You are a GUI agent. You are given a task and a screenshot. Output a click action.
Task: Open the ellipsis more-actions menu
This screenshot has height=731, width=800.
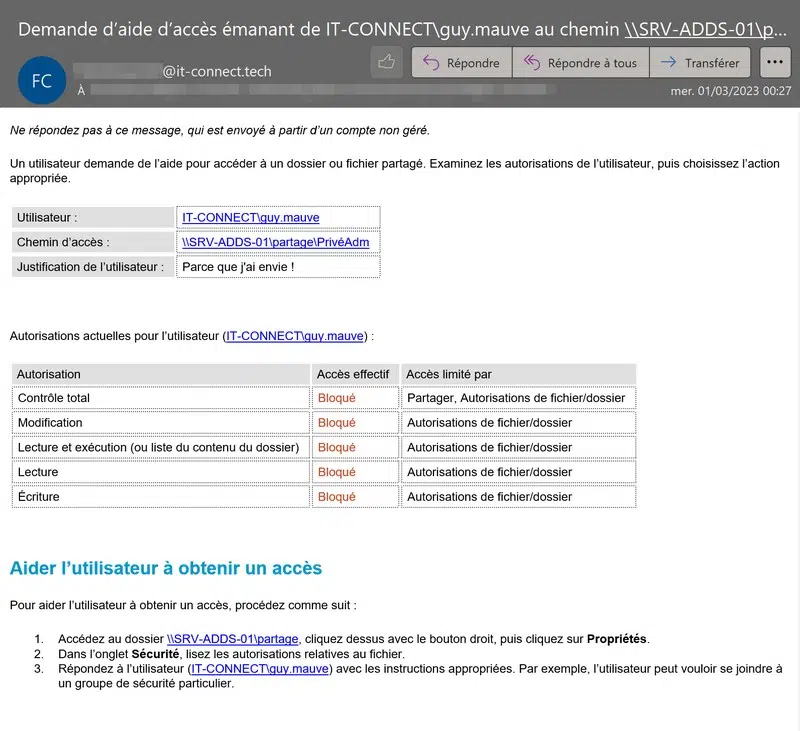(x=774, y=62)
